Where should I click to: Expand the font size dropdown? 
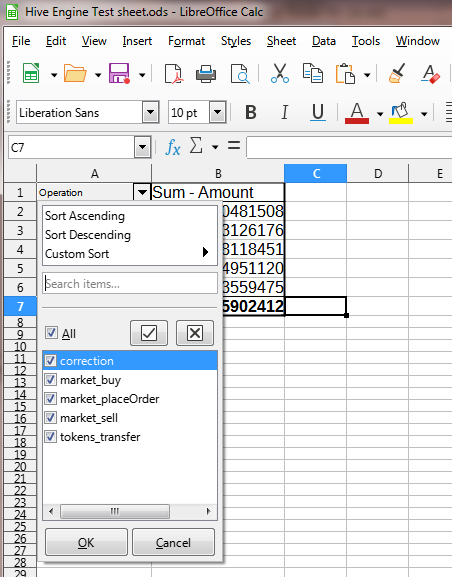218,112
